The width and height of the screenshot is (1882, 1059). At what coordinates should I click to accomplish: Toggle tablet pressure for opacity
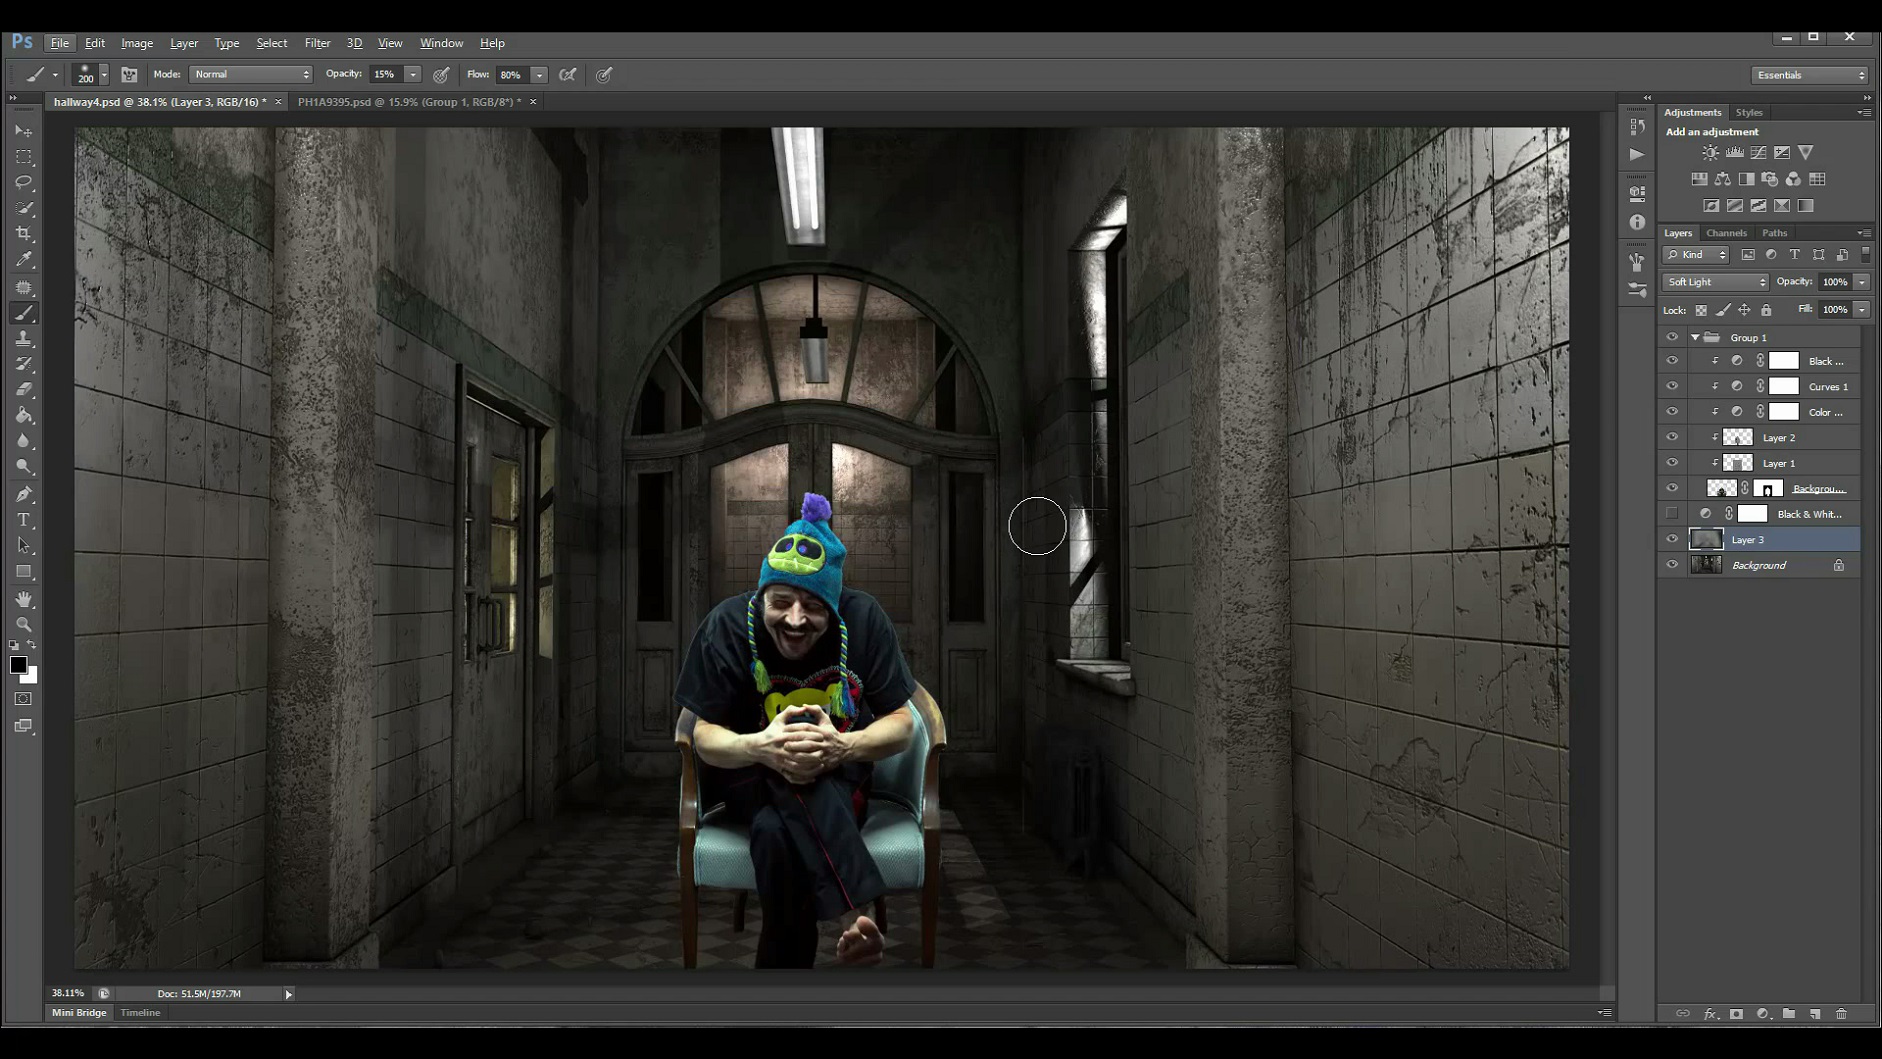pos(441,75)
